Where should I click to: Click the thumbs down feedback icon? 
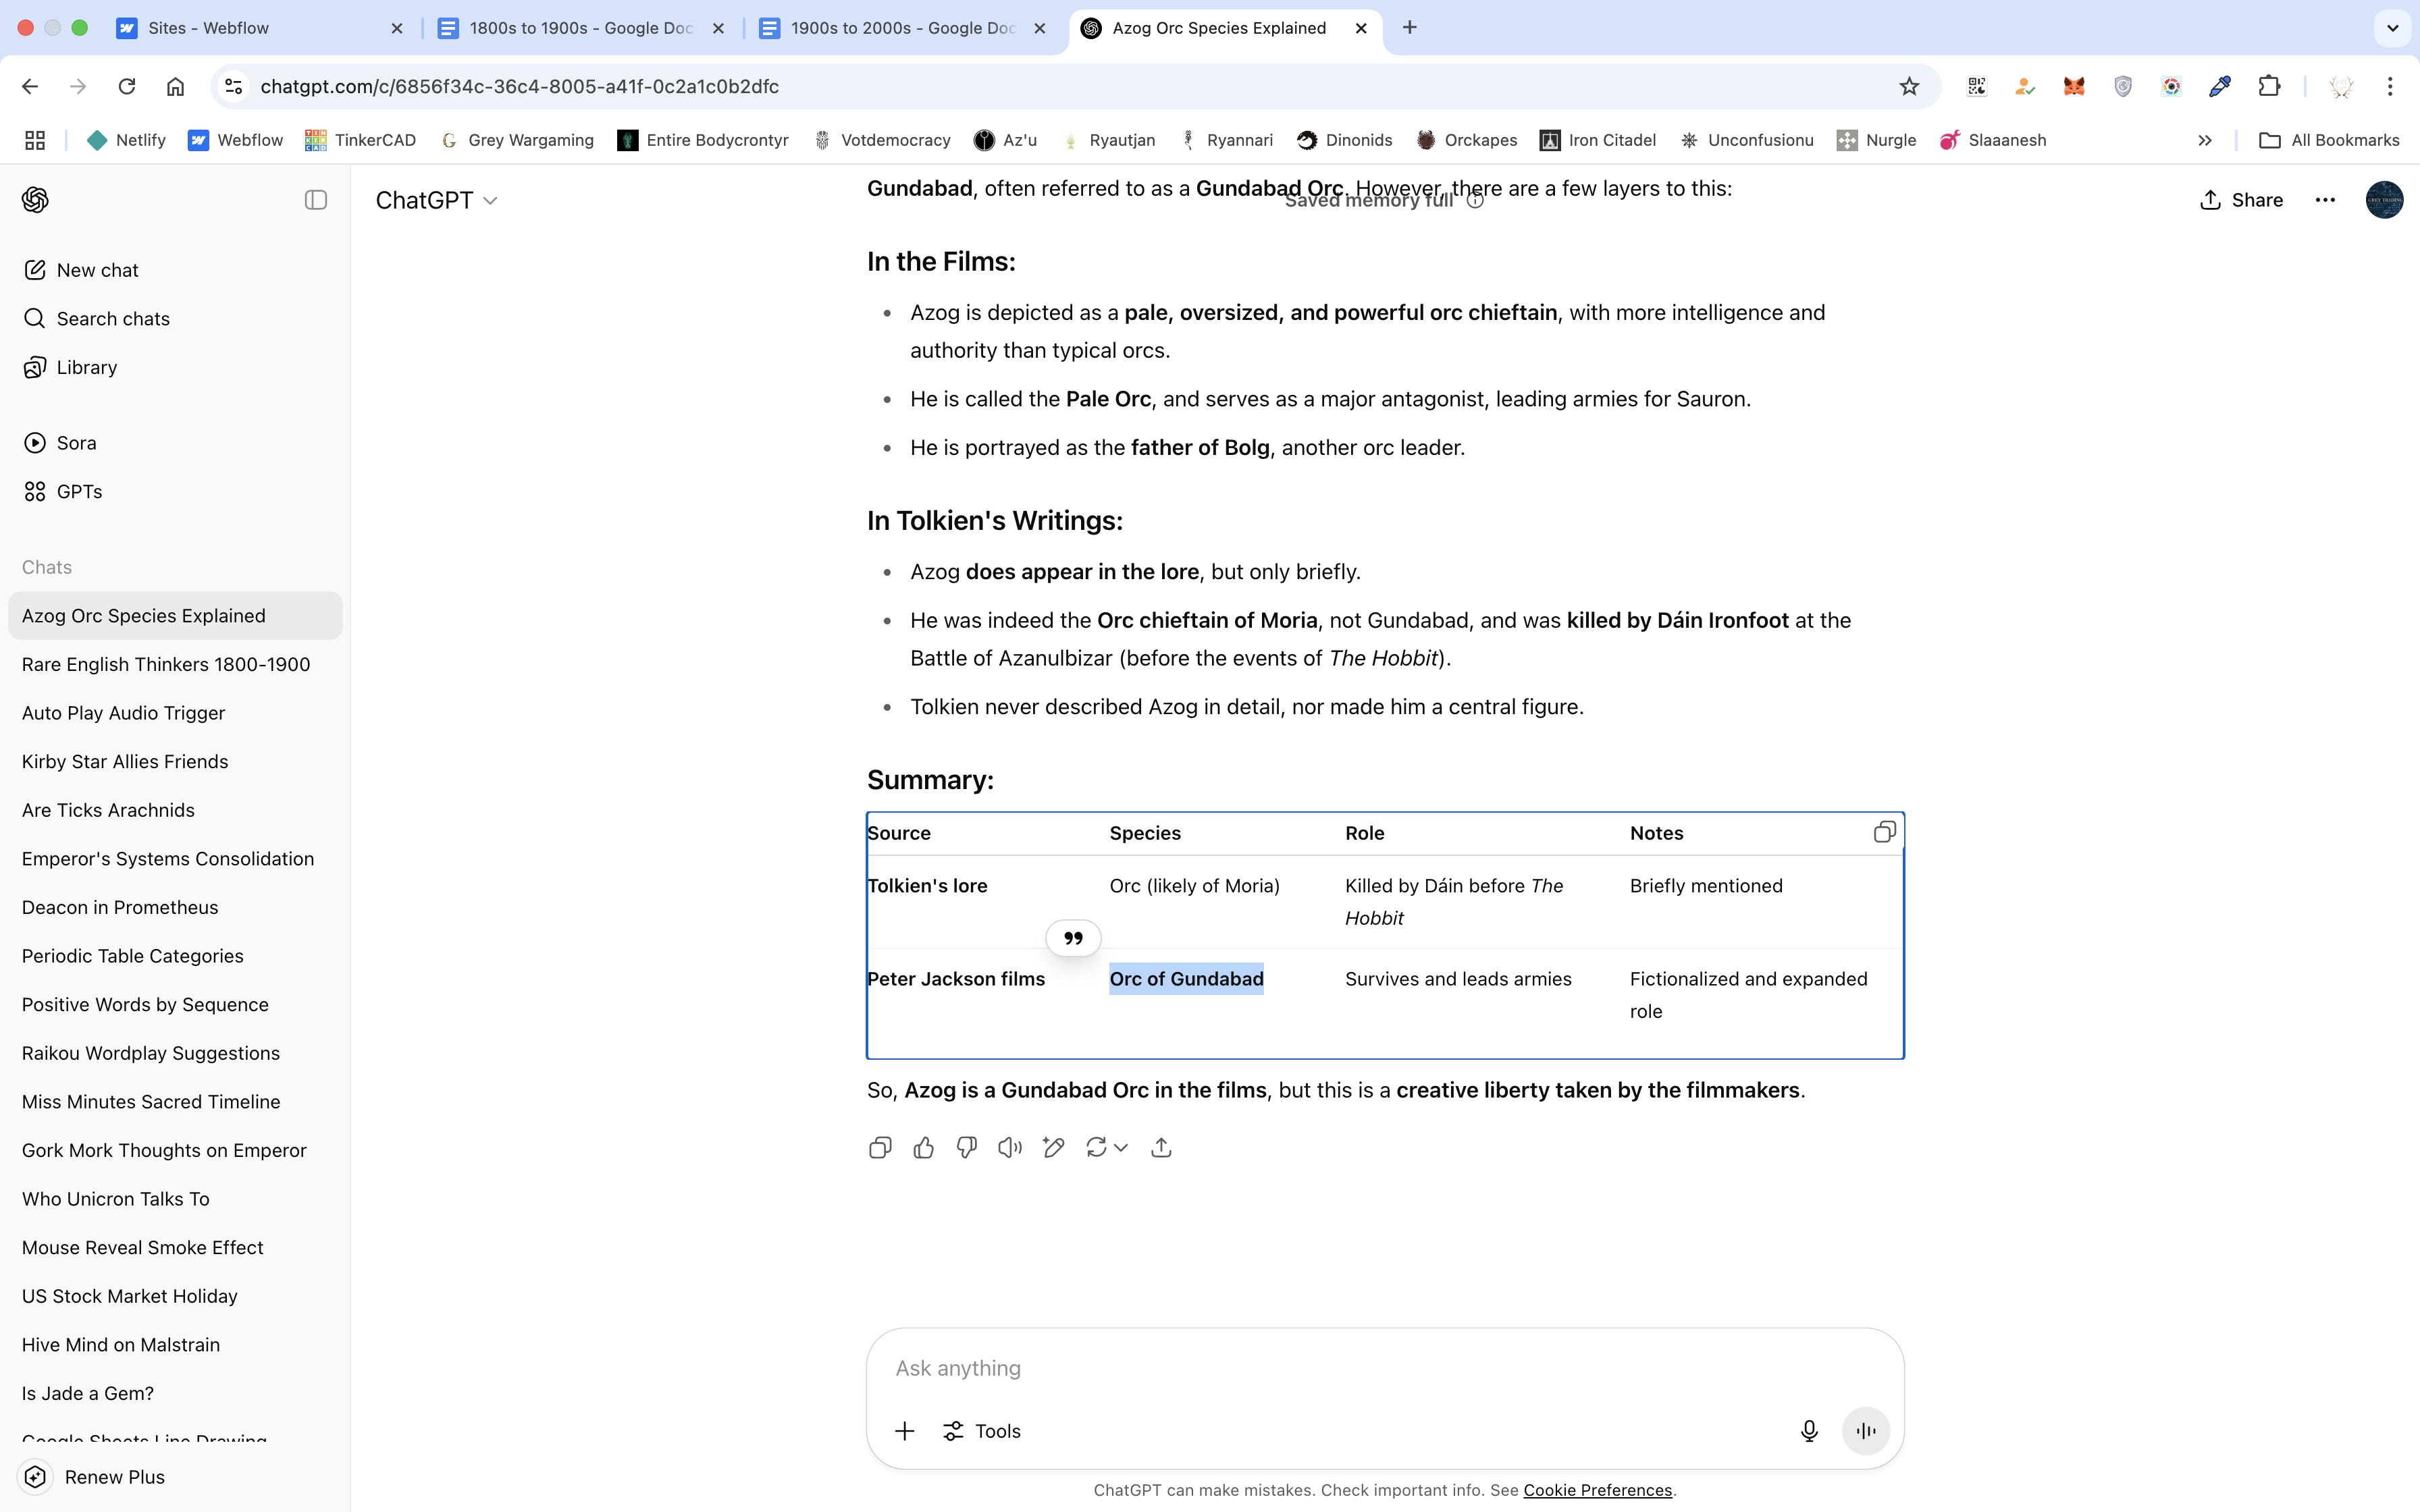[x=966, y=1147]
